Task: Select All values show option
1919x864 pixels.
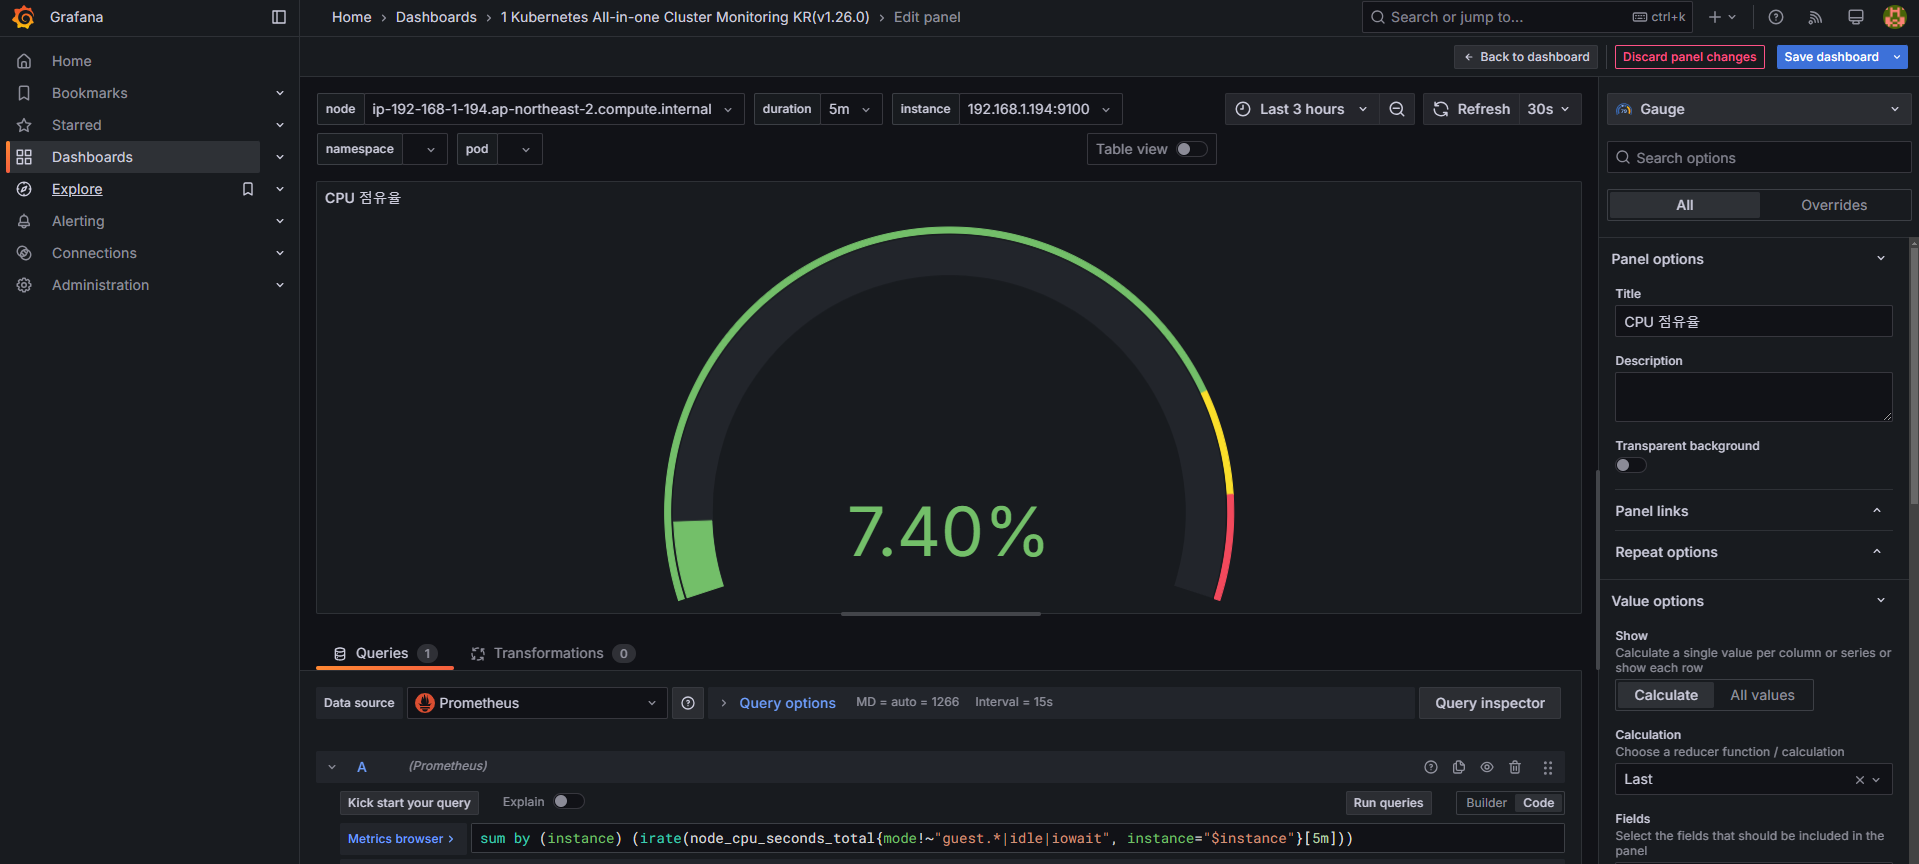Action: point(1762,695)
